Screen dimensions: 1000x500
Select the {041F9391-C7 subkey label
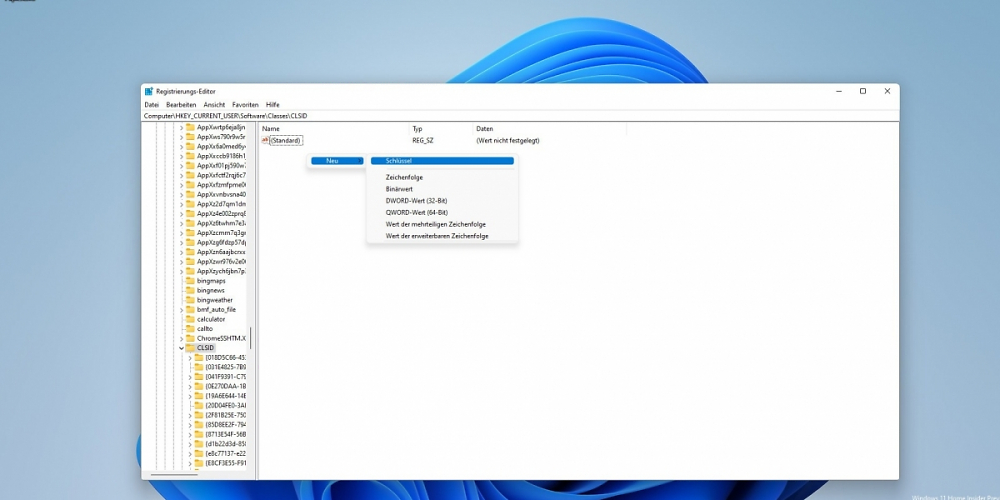(x=226, y=376)
